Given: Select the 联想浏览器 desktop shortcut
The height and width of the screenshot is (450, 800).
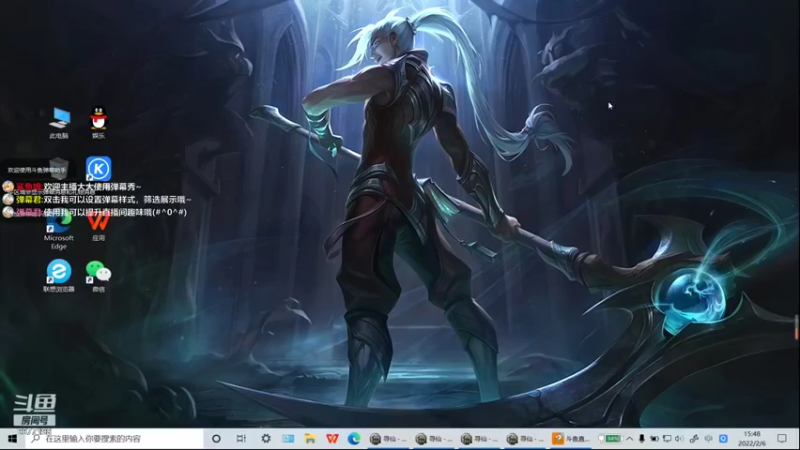Looking at the screenshot, I should [x=59, y=276].
